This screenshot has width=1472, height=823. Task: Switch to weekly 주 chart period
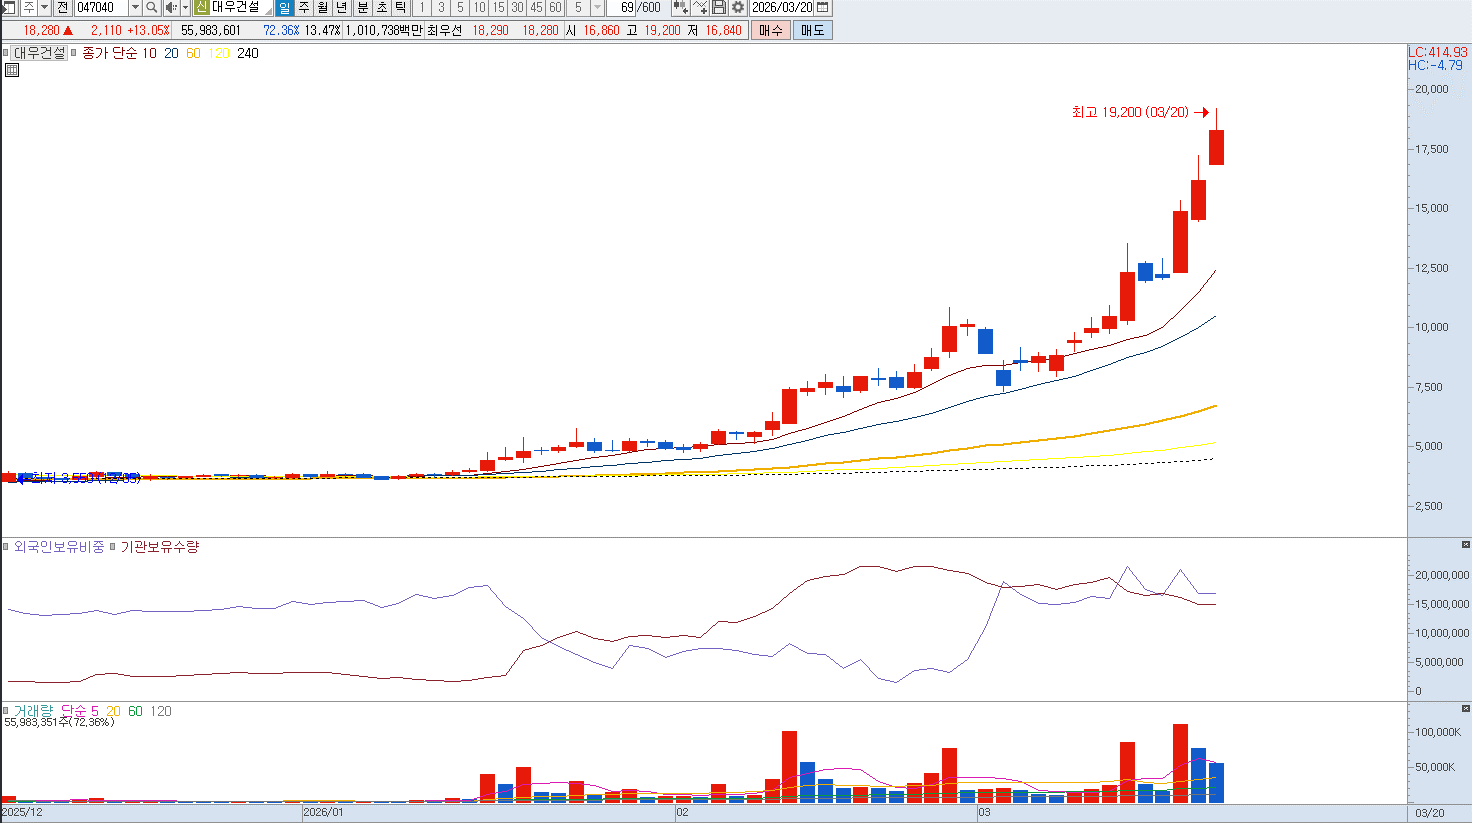coord(304,7)
